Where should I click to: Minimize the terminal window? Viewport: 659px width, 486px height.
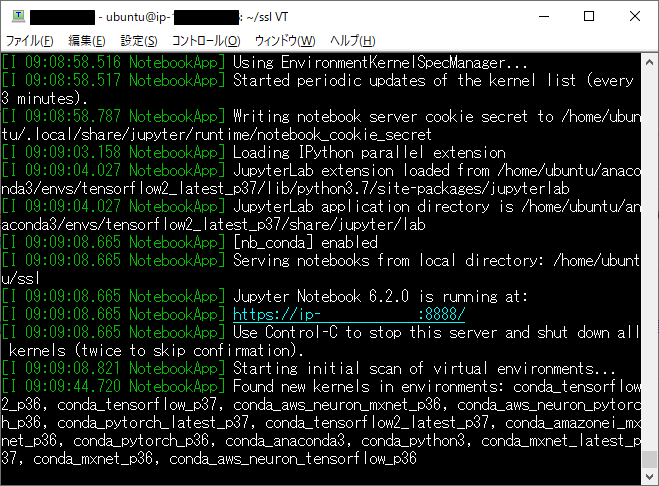click(x=544, y=17)
